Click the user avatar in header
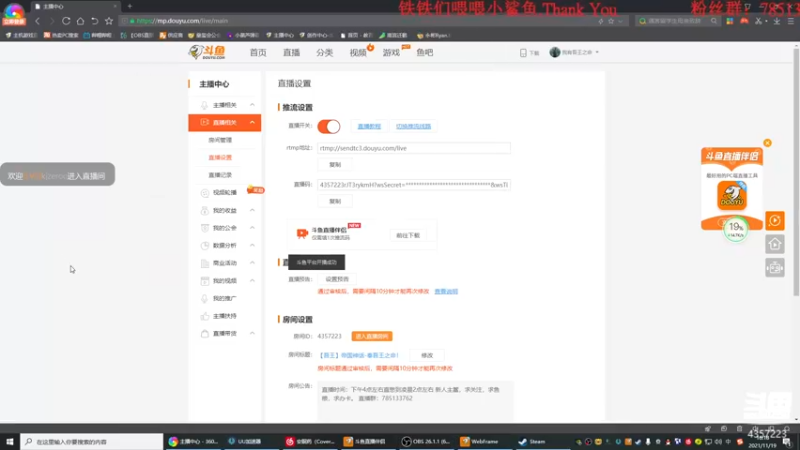The image size is (800, 450). [x=555, y=52]
